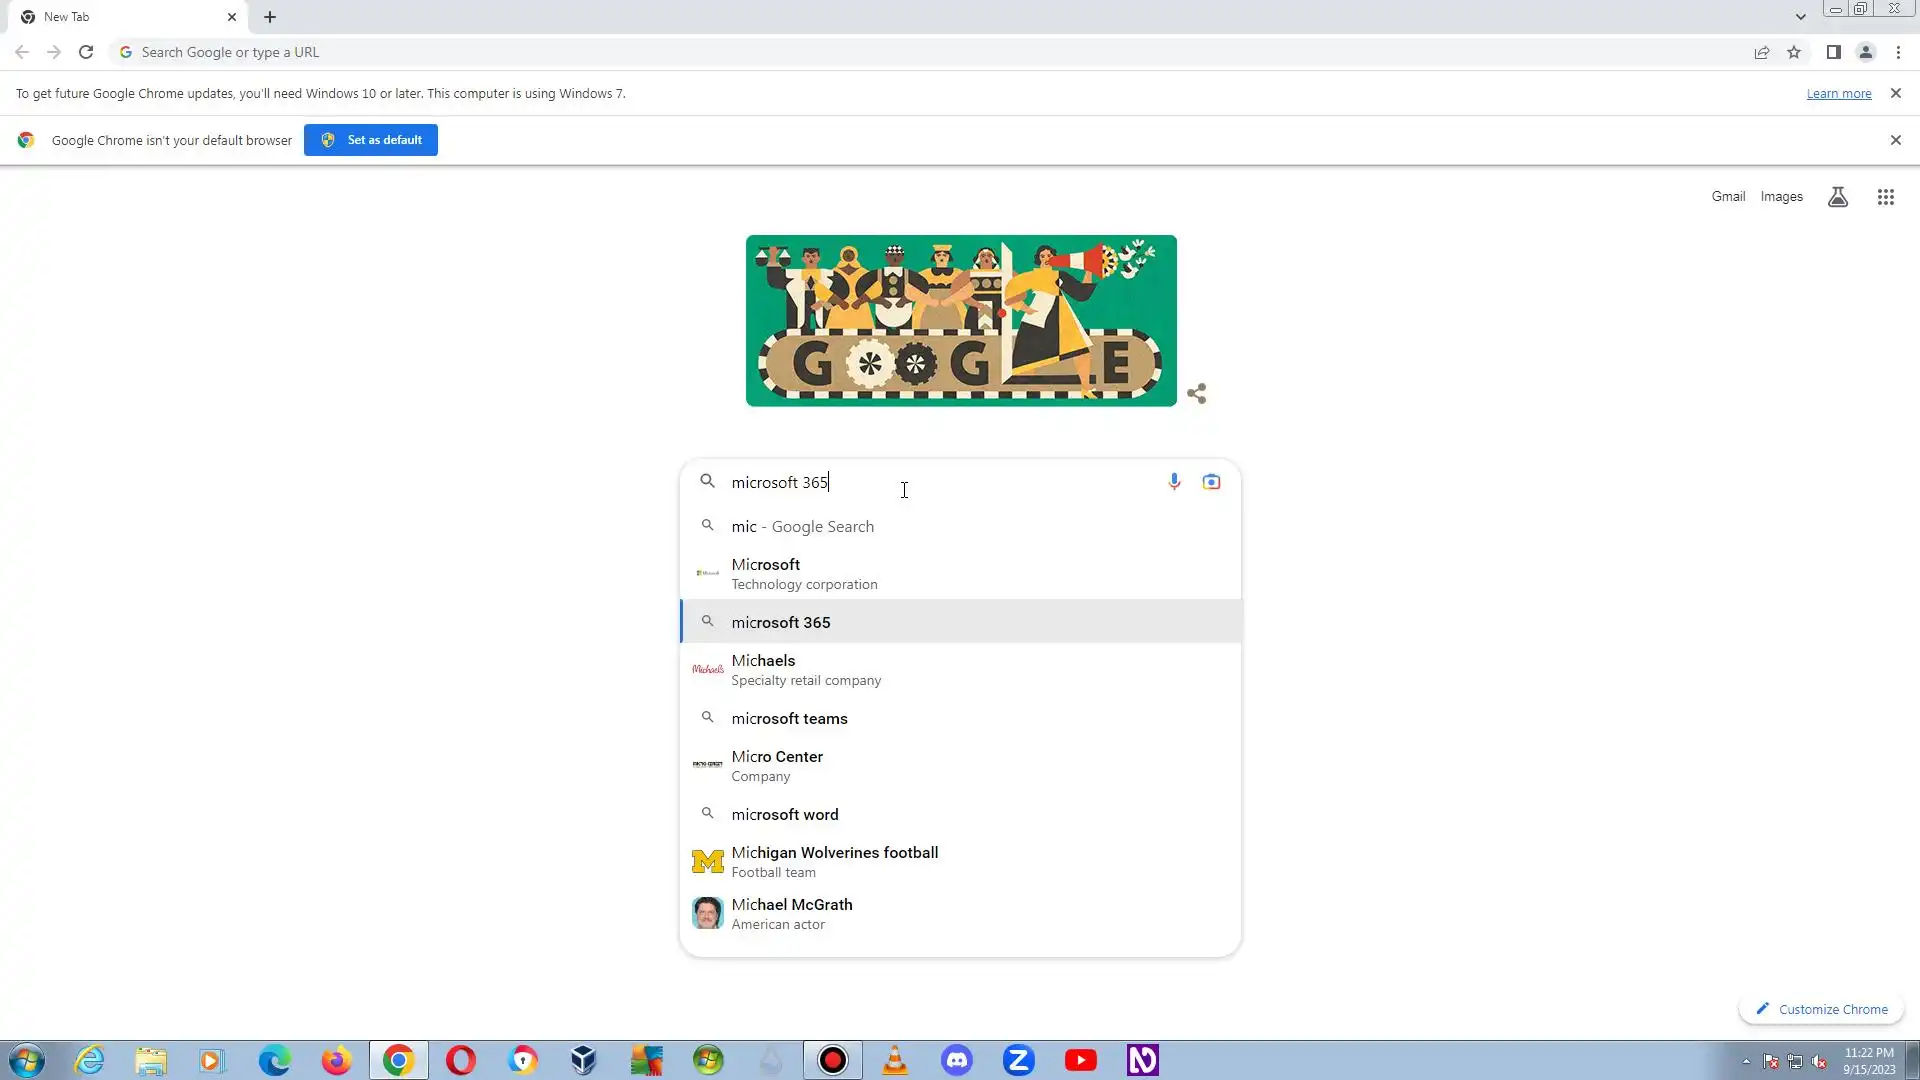Open the Learn more link
Image resolution: width=1920 pixels, height=1080 pixels.
(x=1838, y=93)
